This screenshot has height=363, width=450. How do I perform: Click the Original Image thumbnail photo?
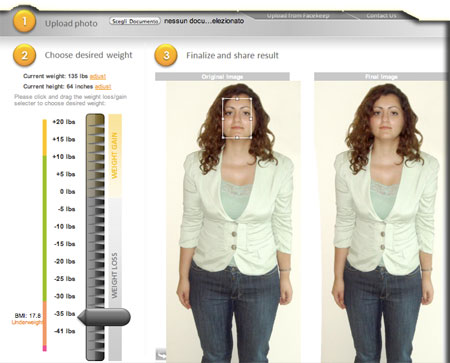tap(233, 222)
